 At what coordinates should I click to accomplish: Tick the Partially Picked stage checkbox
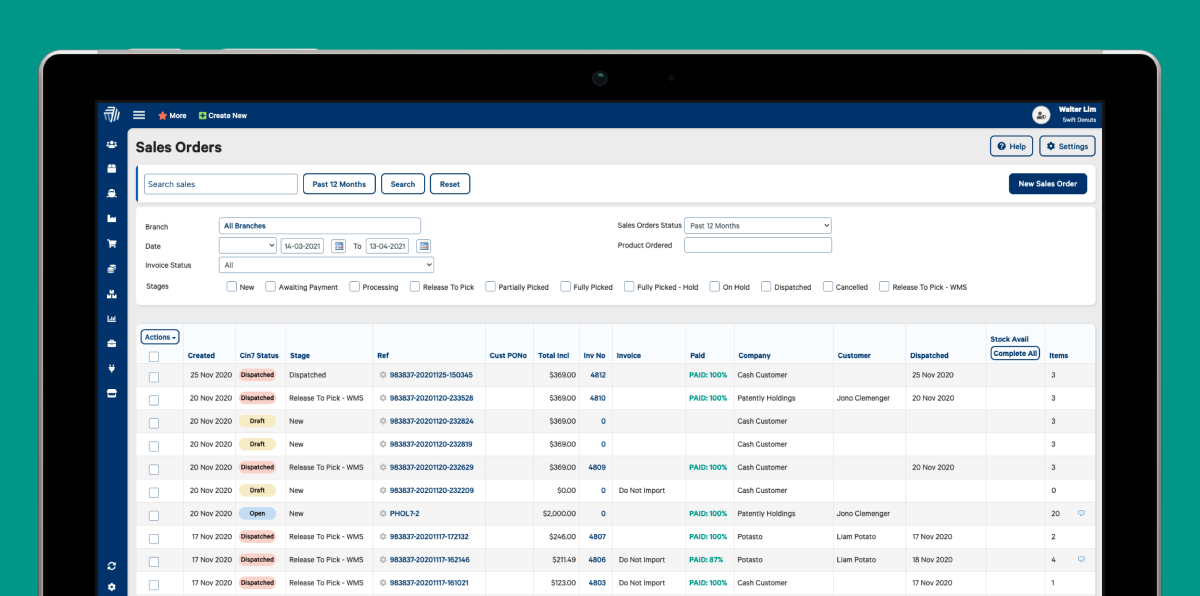pos(491,286)
